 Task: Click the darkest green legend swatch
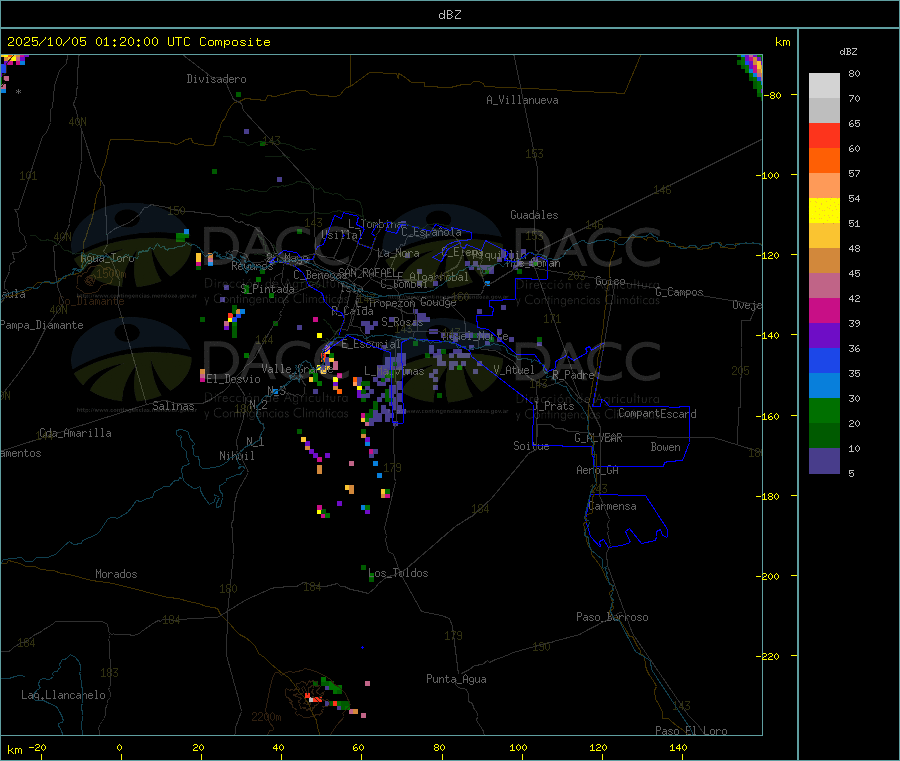pos(824,435)
